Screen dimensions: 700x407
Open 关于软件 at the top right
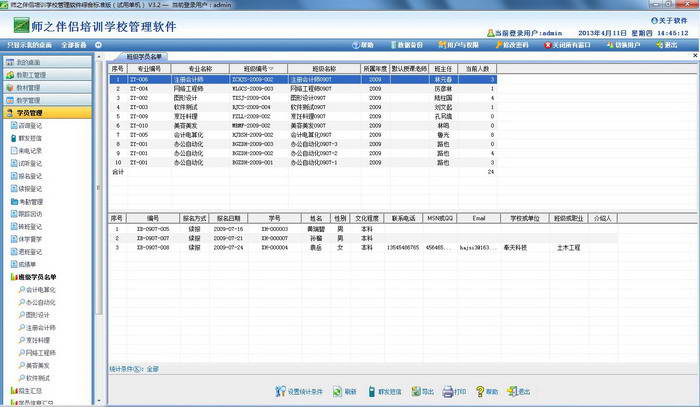[669, 21]
